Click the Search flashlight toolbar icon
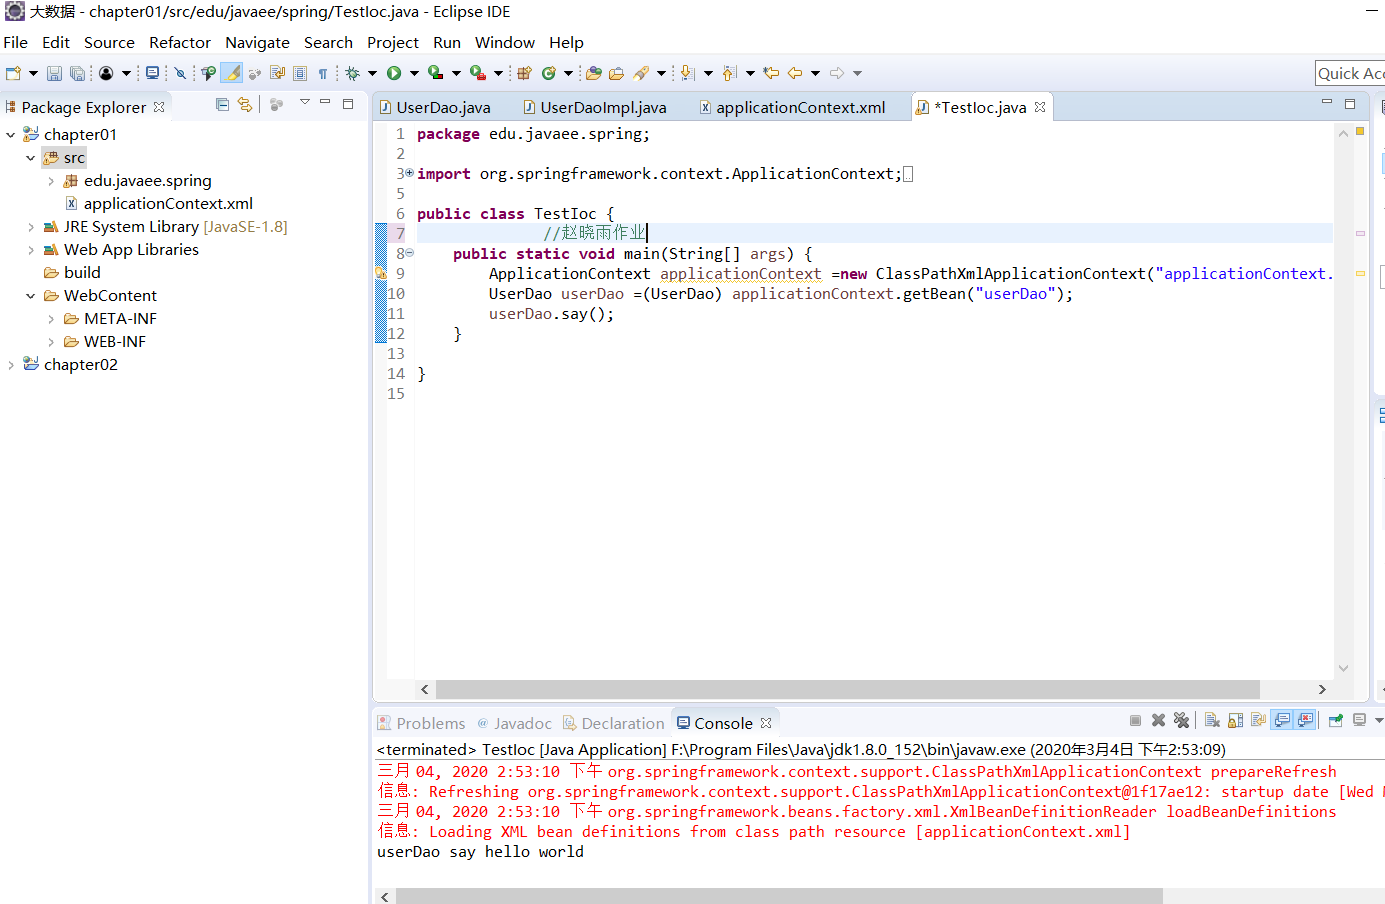This screenshot has width=1385, height=904. 641,73
